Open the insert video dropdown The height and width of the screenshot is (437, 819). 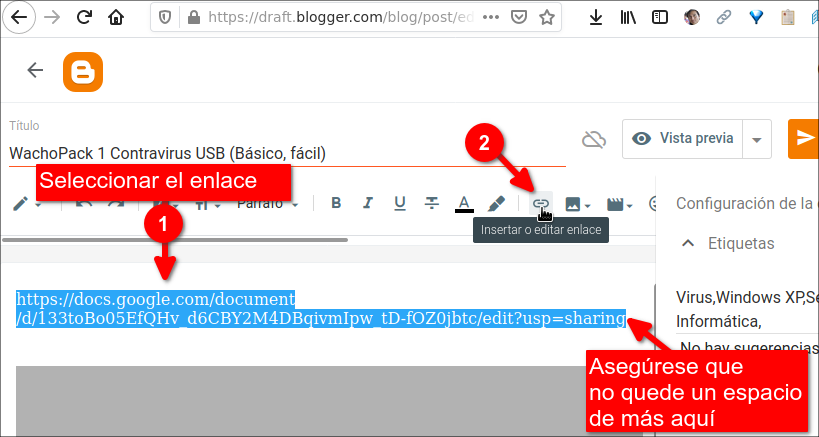point(619,205)
